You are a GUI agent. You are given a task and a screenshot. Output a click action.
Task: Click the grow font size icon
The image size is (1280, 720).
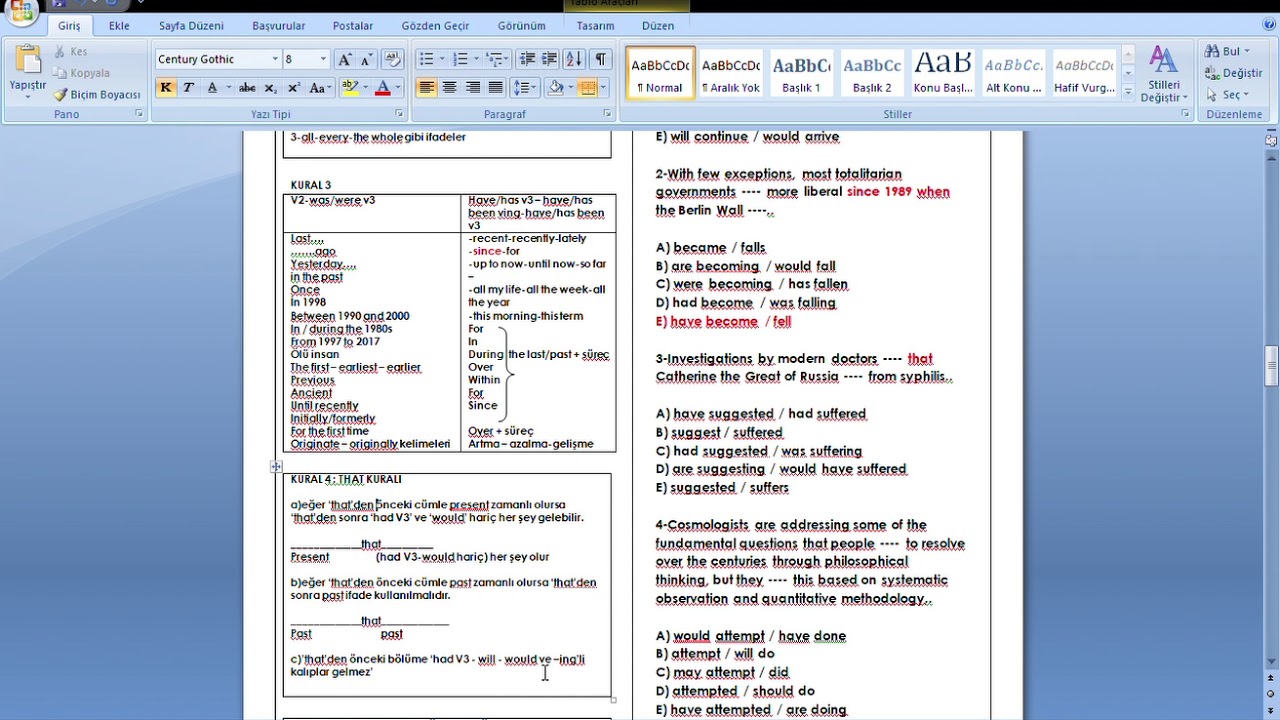[344, 60]
